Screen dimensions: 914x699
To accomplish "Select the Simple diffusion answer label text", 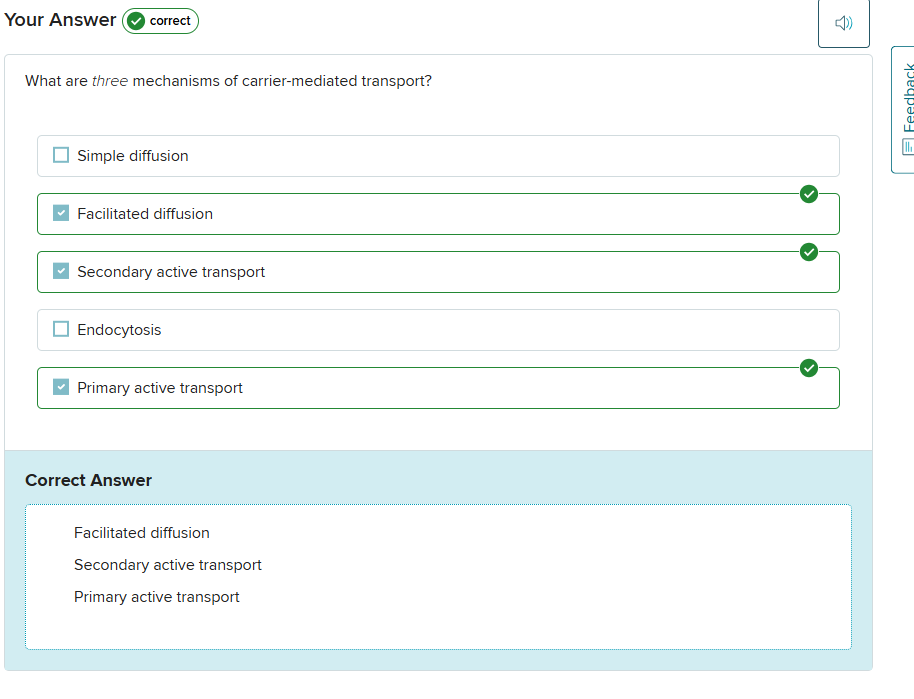I will [x=132, y=156].
